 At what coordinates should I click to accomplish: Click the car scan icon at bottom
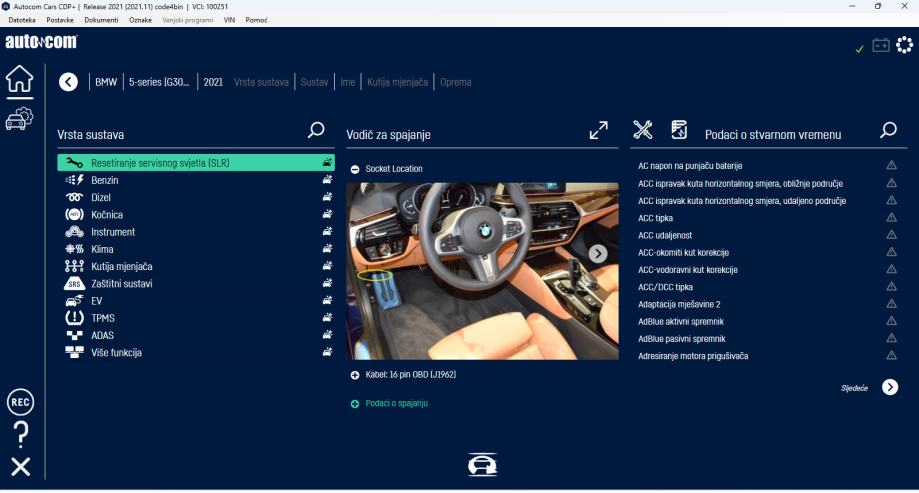coord(482,464)
